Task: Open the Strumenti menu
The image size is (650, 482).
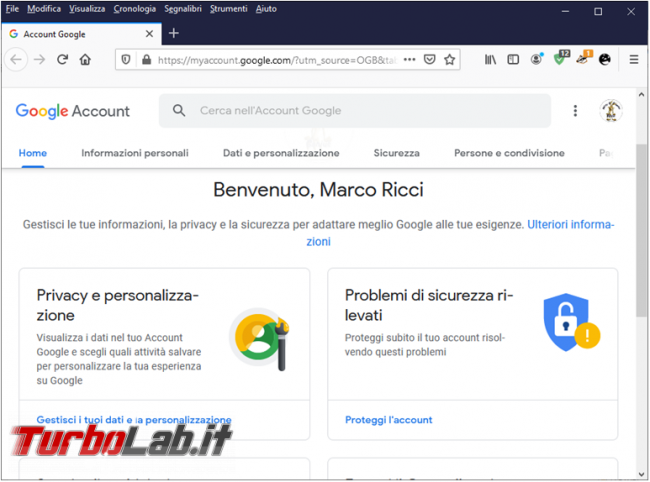Action: [x=228, y=9]
